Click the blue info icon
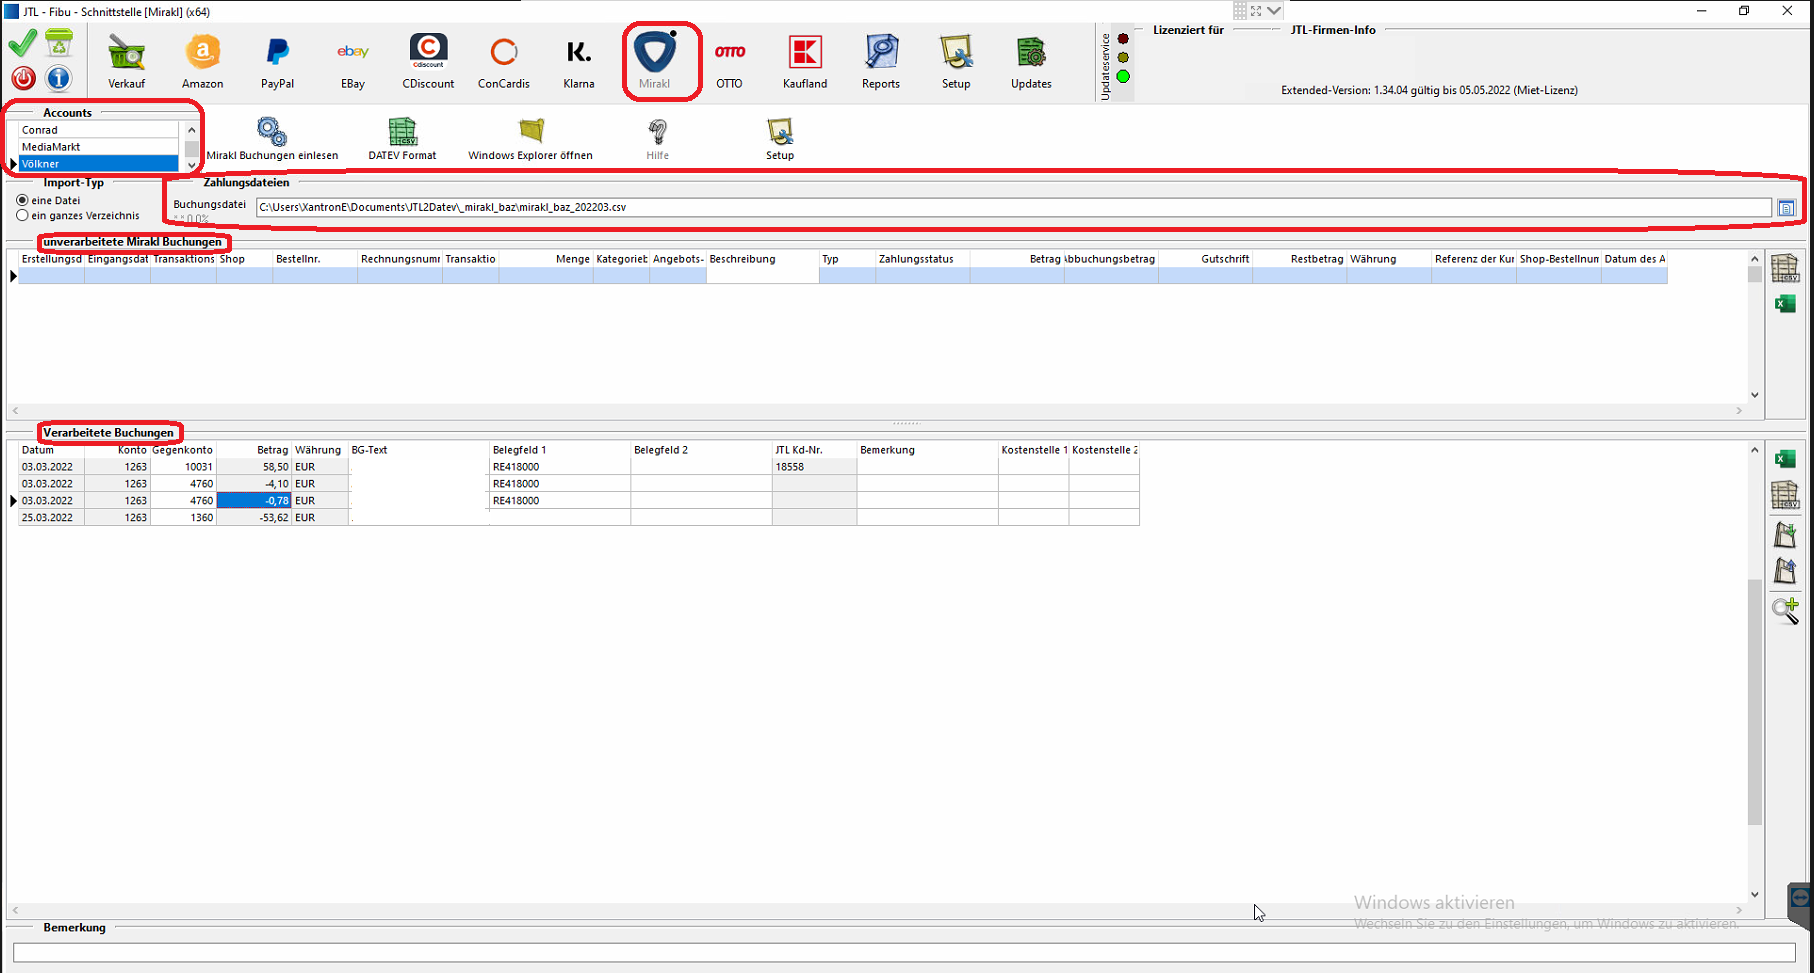The image size is (1814, 973). tap(59, 78)
